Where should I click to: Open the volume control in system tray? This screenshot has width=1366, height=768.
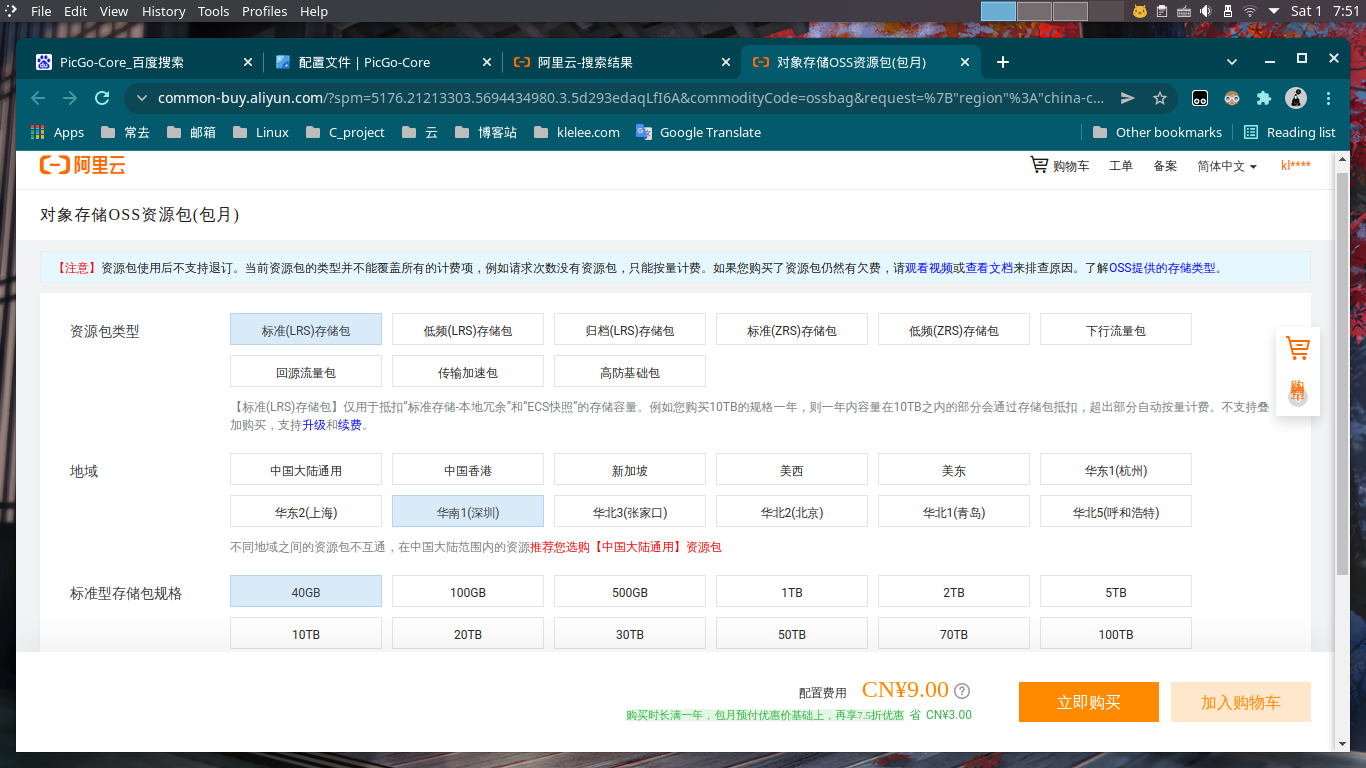tap(1206, 11)
